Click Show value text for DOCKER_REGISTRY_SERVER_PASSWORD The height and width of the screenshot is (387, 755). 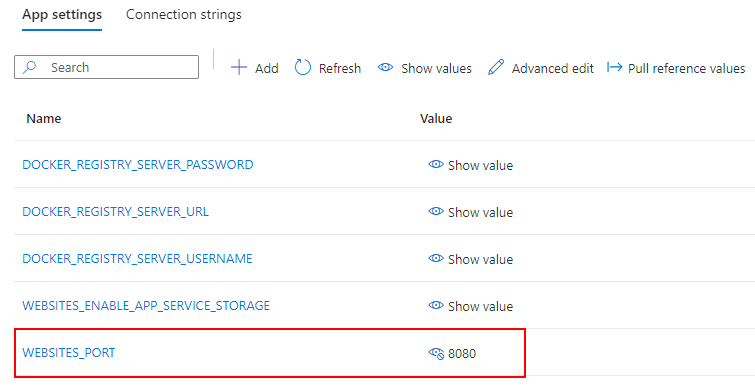pyautogui.click(x=481, y=166)
